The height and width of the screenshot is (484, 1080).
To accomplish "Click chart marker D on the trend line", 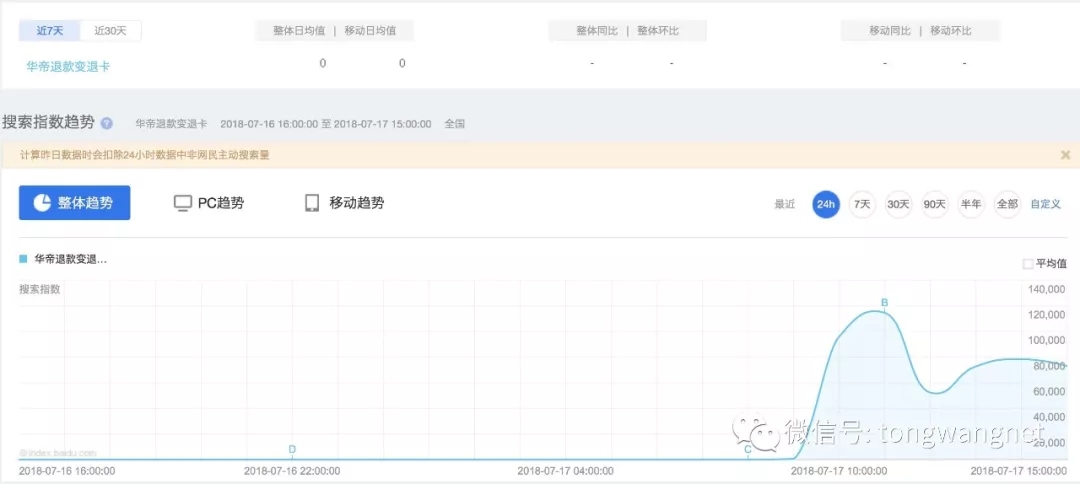I will point(292,450).
